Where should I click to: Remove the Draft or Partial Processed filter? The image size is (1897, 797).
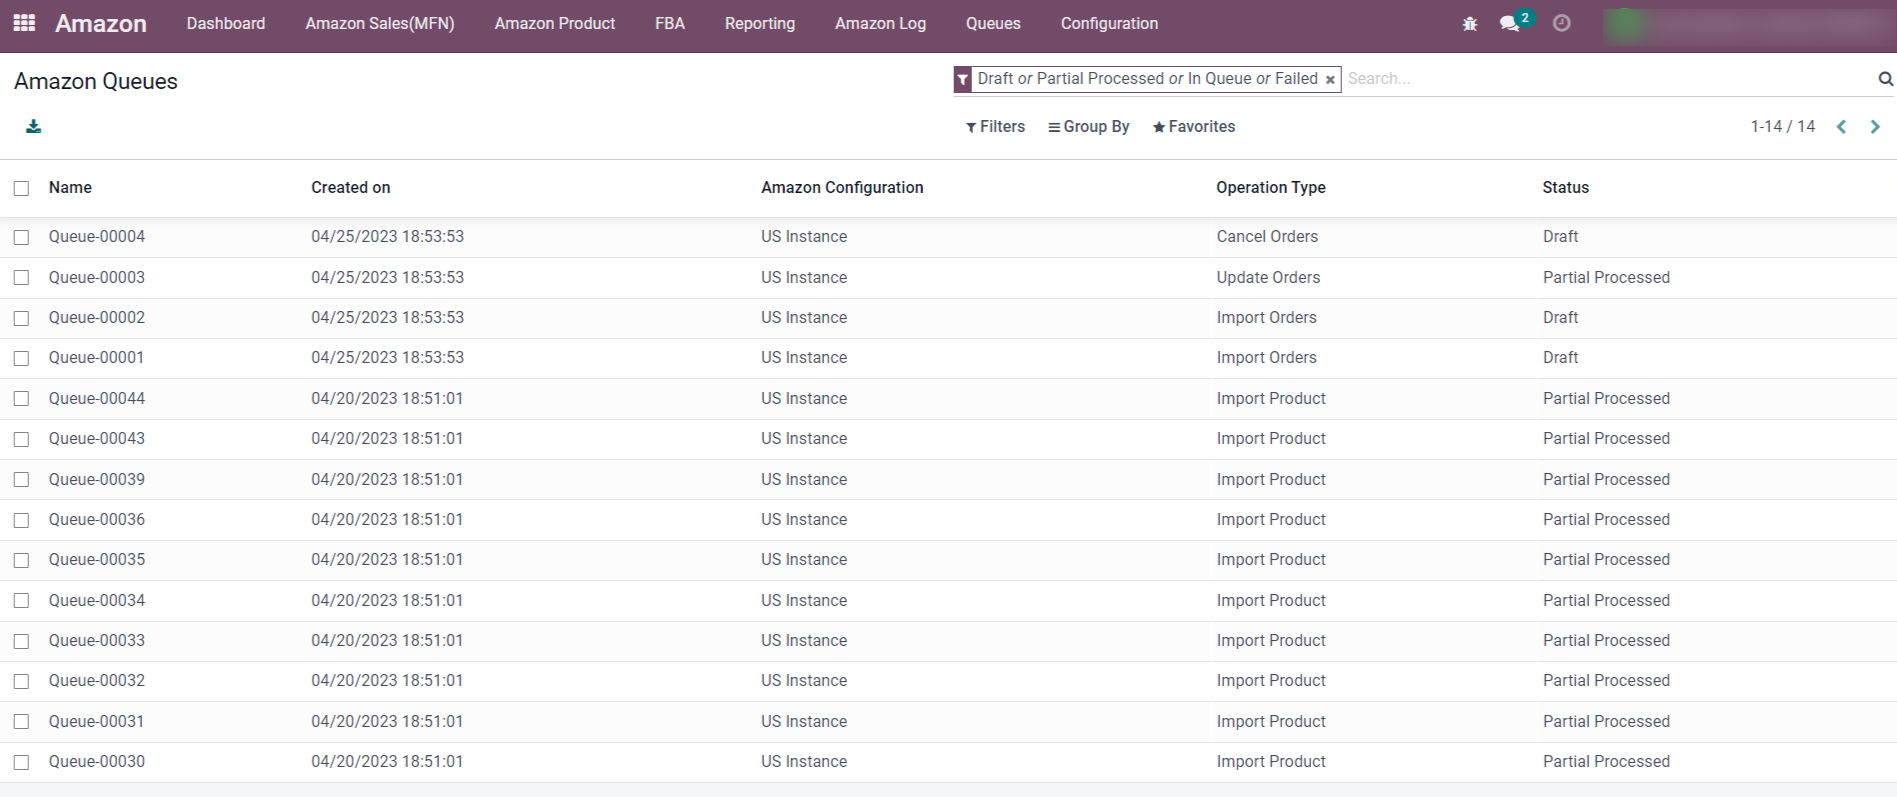pyautogui.click(x=1330, y=79)
